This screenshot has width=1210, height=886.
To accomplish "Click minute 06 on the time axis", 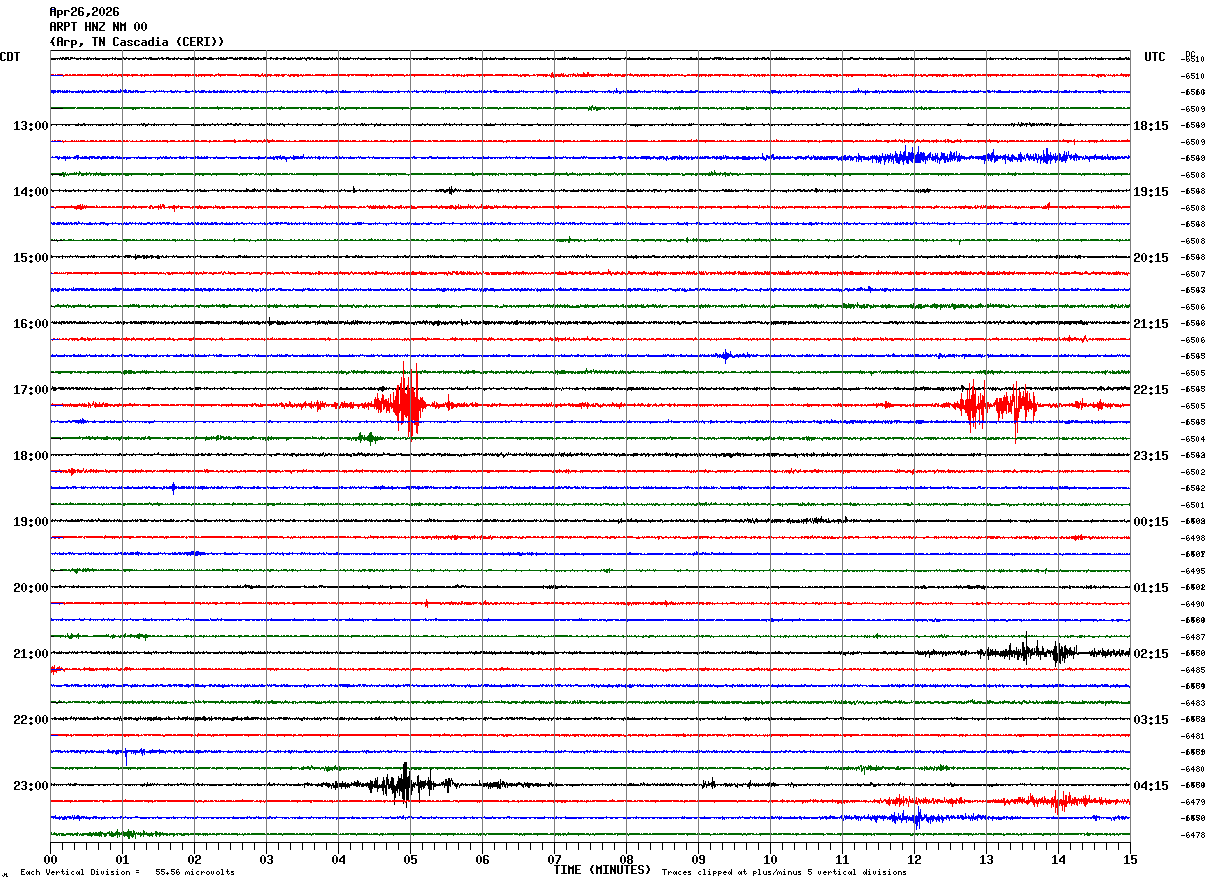I will [483, 860].
